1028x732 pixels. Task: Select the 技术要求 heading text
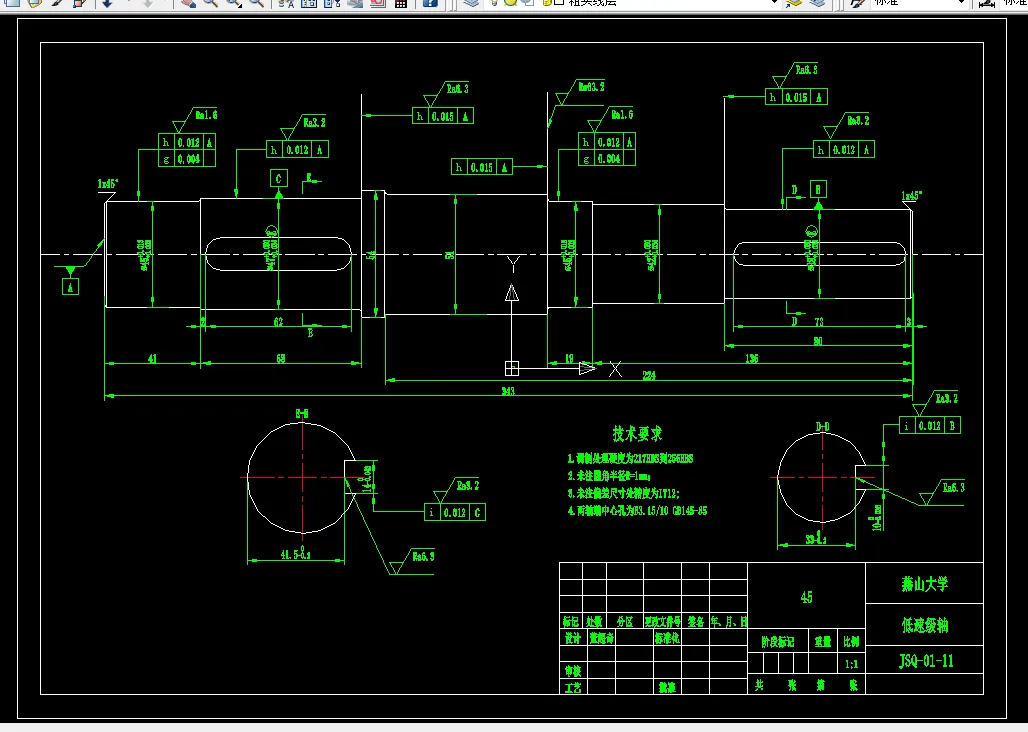(x=637, y=433)
